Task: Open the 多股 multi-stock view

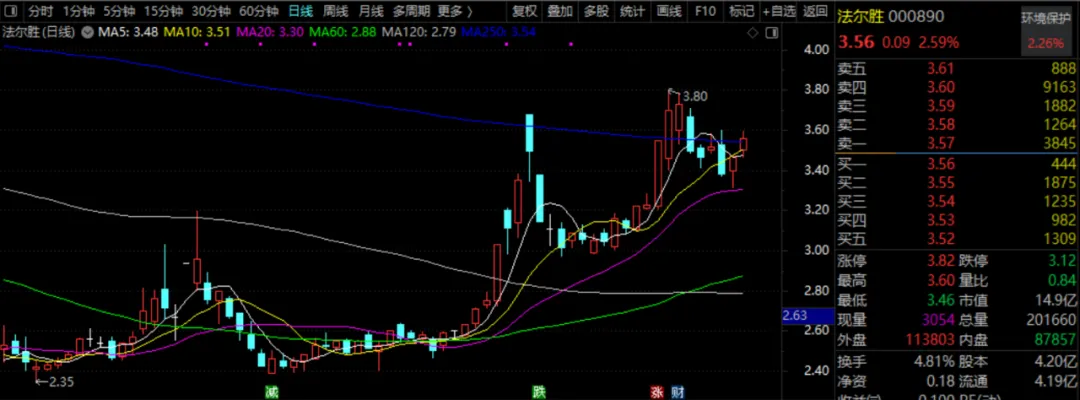Action: [596, 11]
